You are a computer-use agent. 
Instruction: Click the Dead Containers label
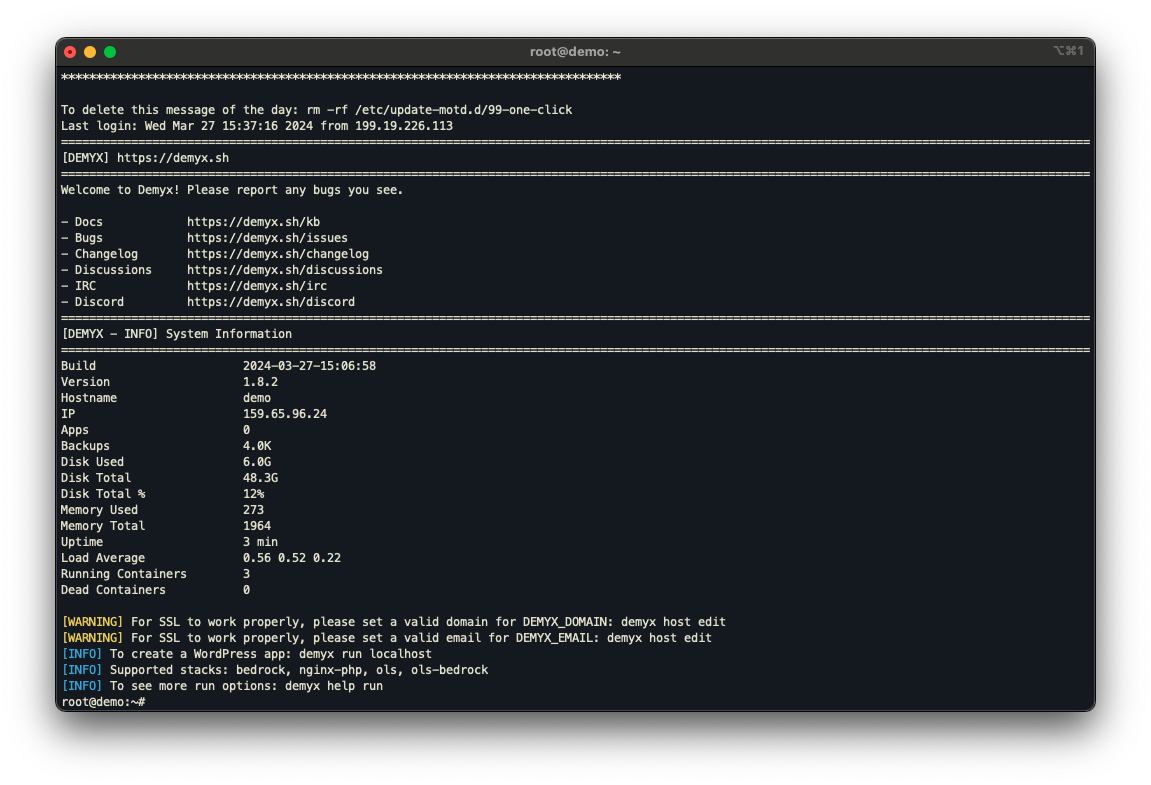click(113, 590)
